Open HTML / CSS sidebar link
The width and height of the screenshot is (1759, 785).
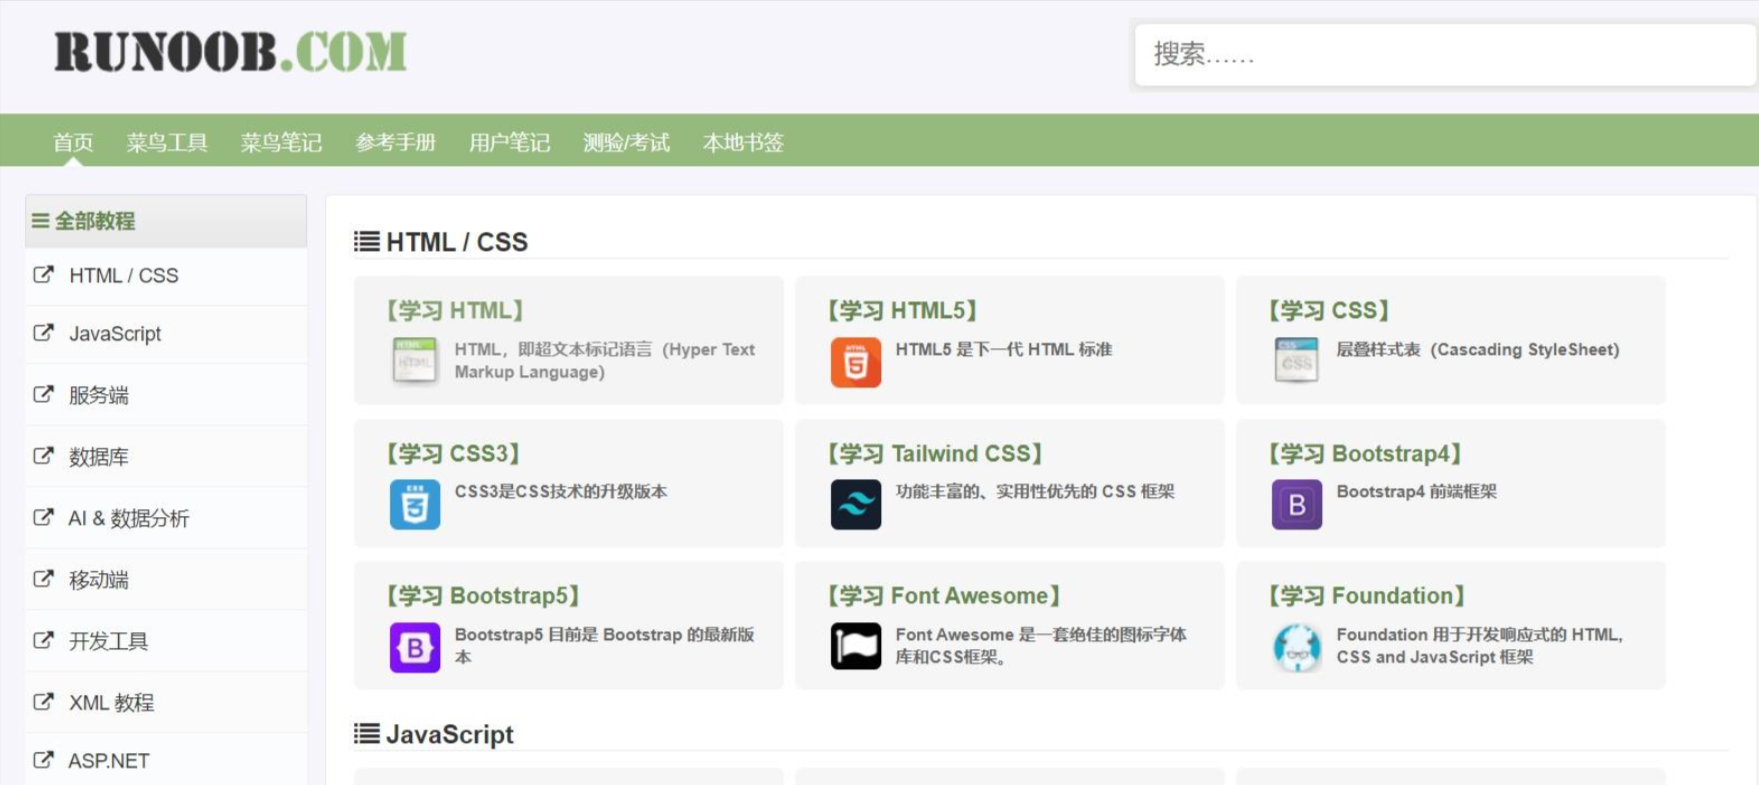(x=124, y=275)
